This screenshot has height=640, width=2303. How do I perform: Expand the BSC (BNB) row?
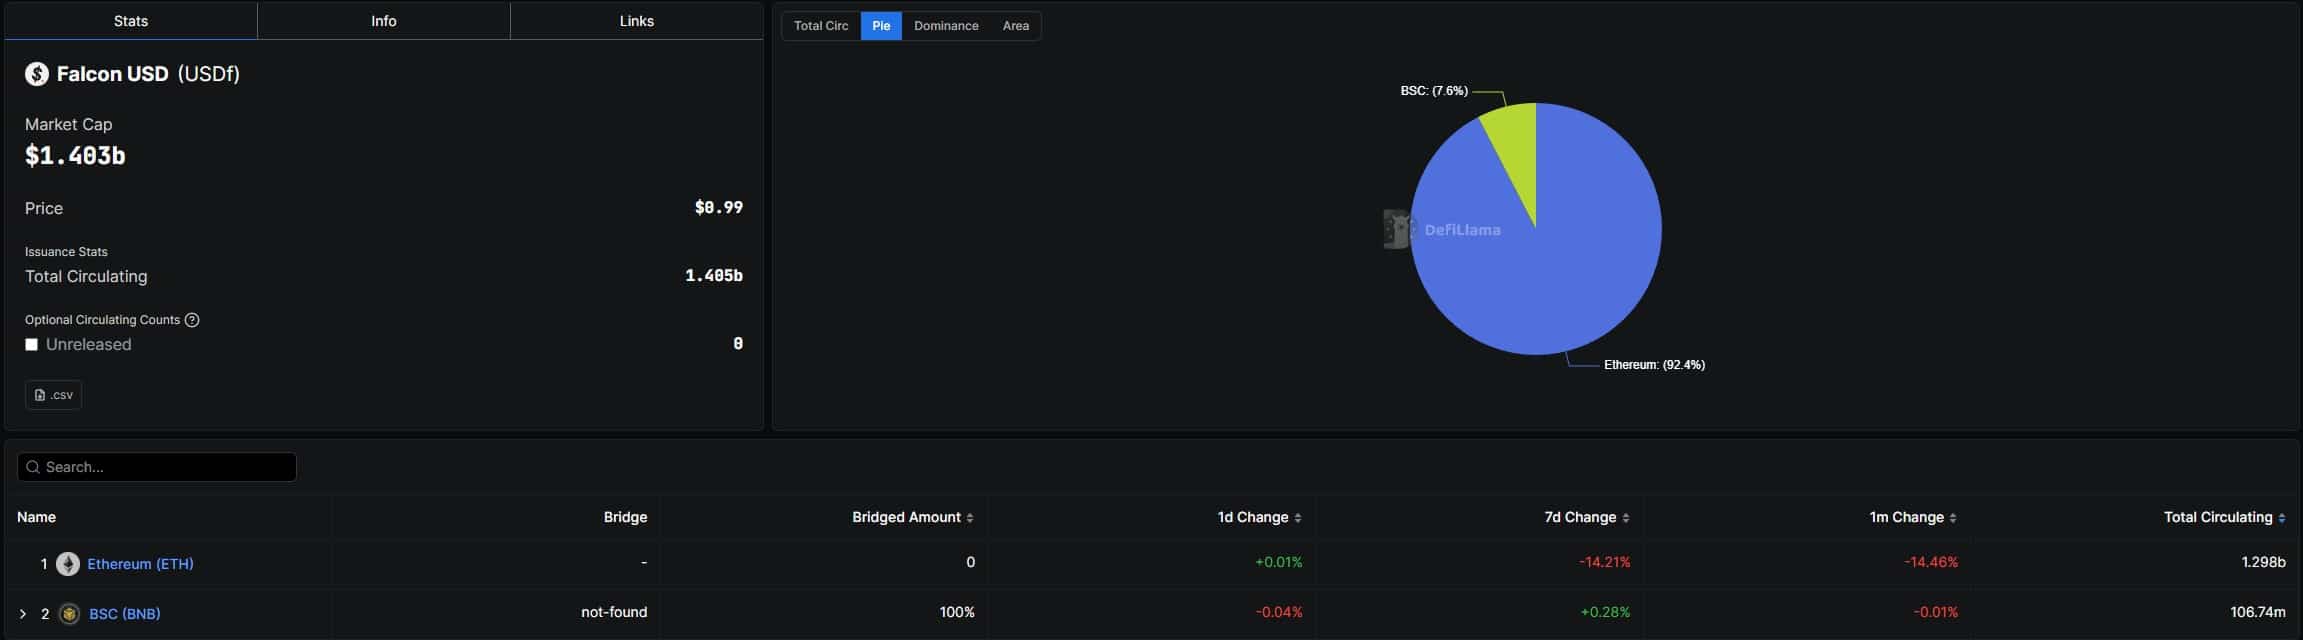tap(23, 614)
